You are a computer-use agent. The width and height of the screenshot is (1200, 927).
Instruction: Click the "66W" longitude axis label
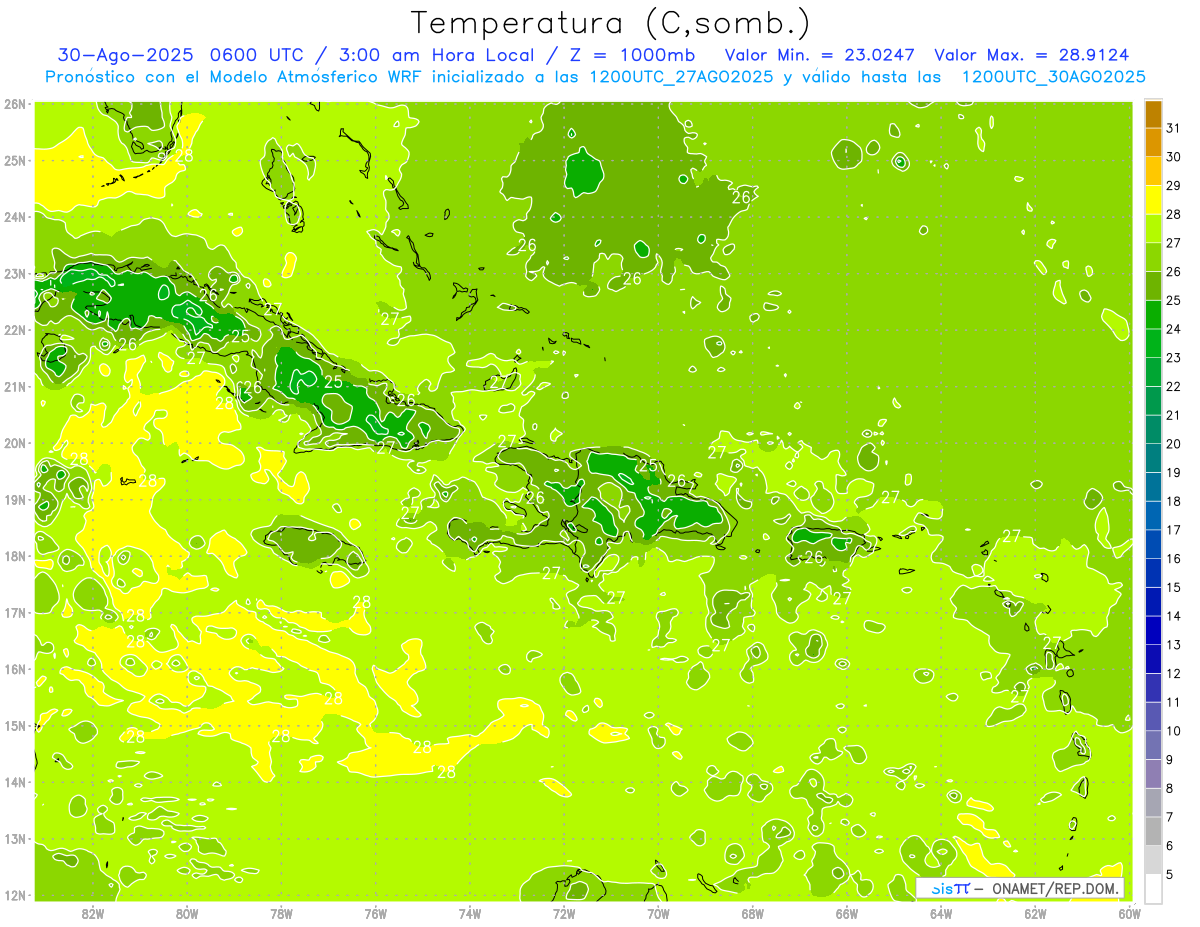coord(846,913)
